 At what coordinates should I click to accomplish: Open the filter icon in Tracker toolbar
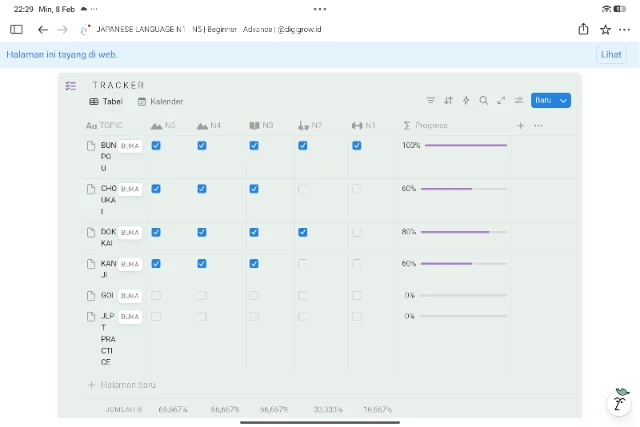tap(431, 100)
